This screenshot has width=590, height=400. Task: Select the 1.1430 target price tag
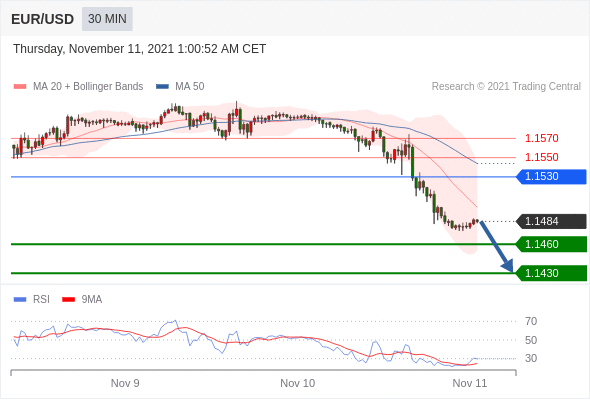tap(551, 273)
